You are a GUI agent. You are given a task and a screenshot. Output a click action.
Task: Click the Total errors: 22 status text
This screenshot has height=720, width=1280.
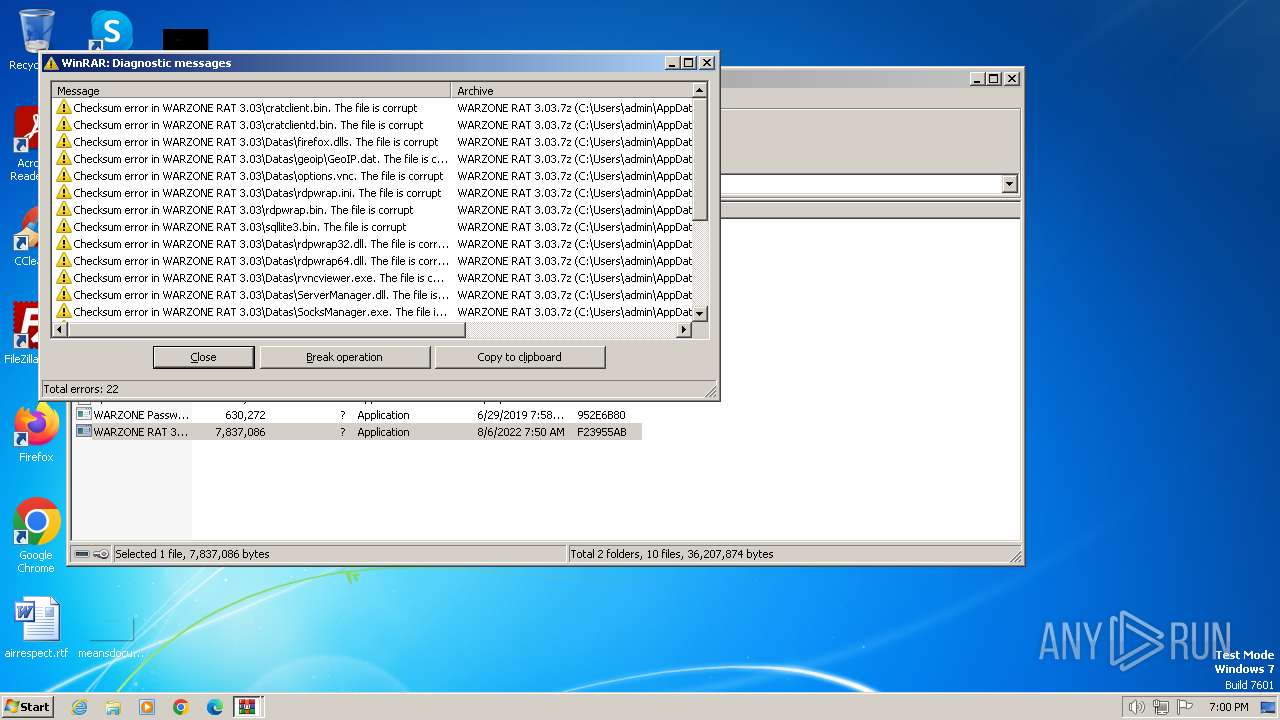tap(81, 389)
